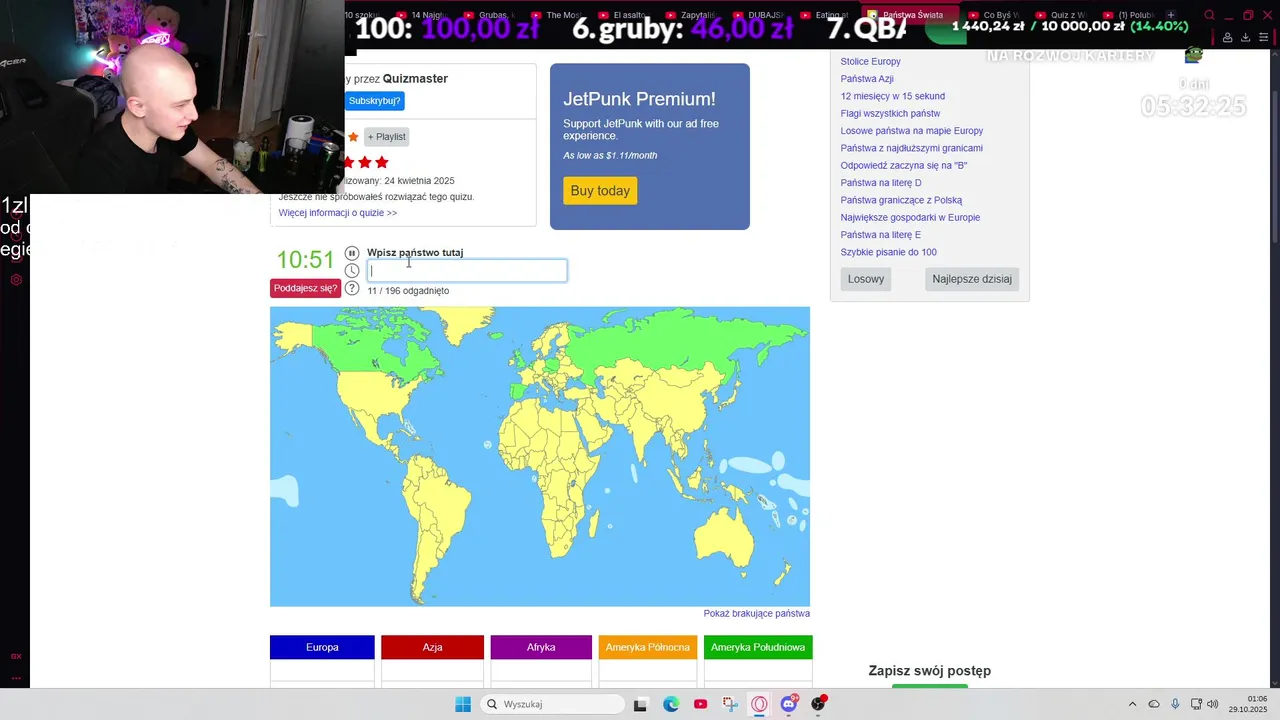Open the red YouTube taskbar app
The width and height of the screenshot is (1280, 720).
pyautogui.click(x=700, y=704)
